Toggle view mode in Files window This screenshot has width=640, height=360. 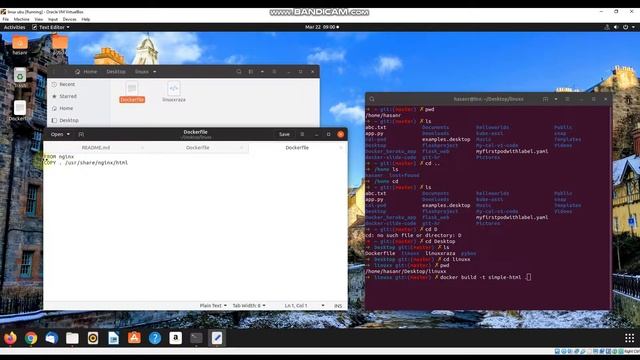251,71
